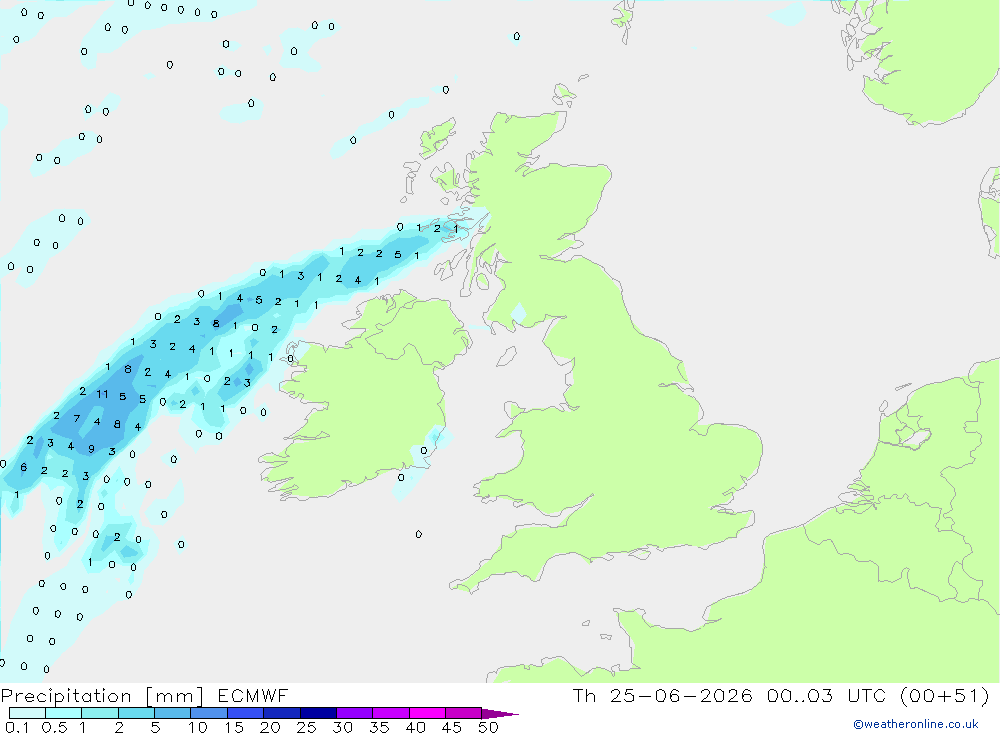The width and height of the screenshot is (1000, 733).
Task: Click the '45' legend scale label
Action: coord(452,727)
